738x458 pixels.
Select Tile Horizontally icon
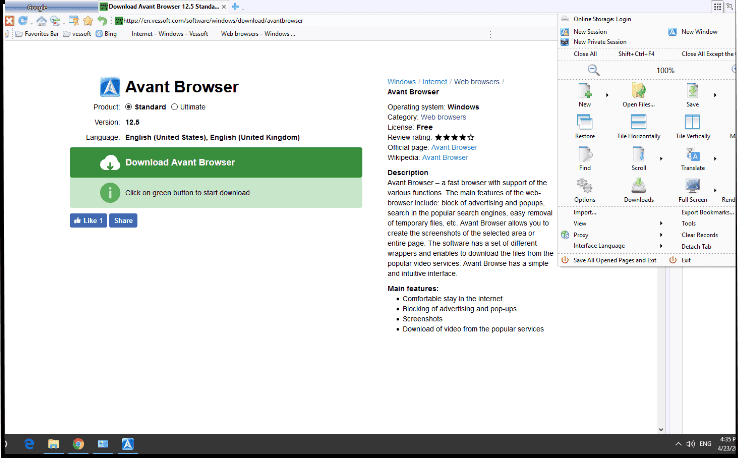(638, 123)
